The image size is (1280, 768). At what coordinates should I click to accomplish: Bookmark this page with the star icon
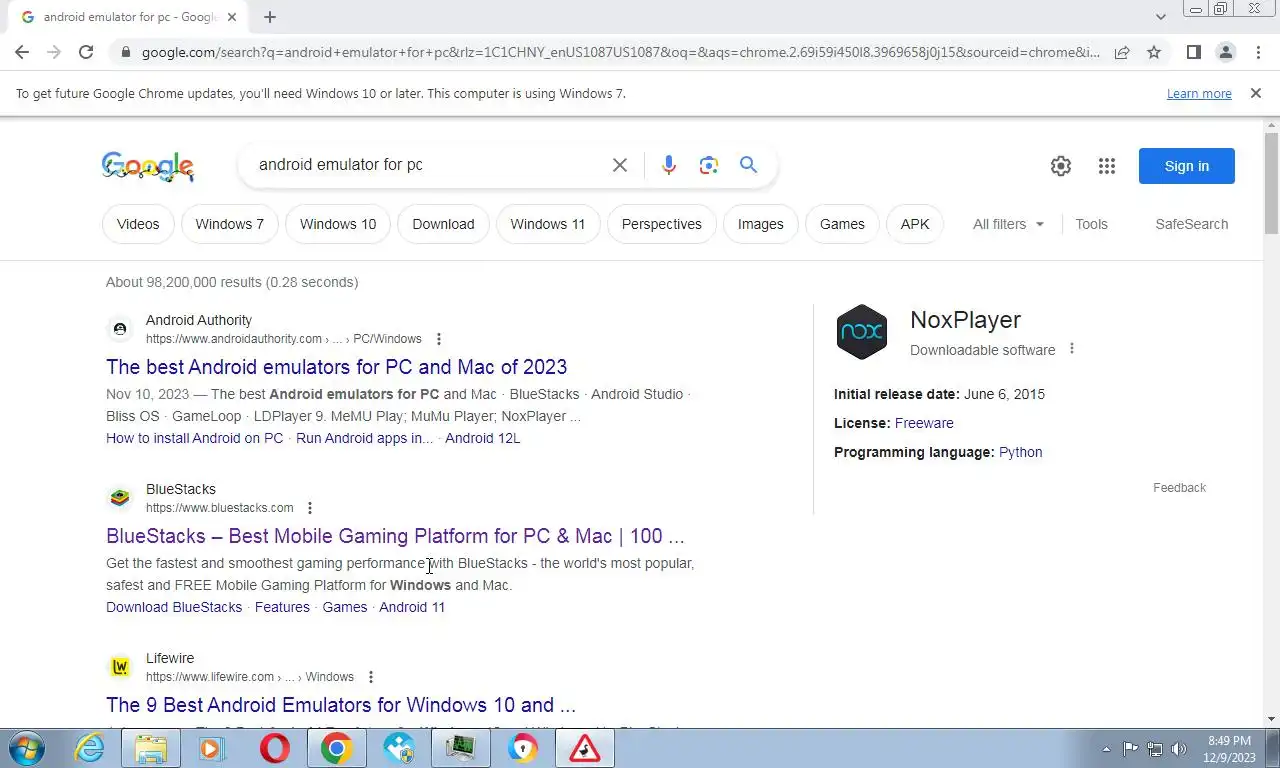(x=1154, y=52)
